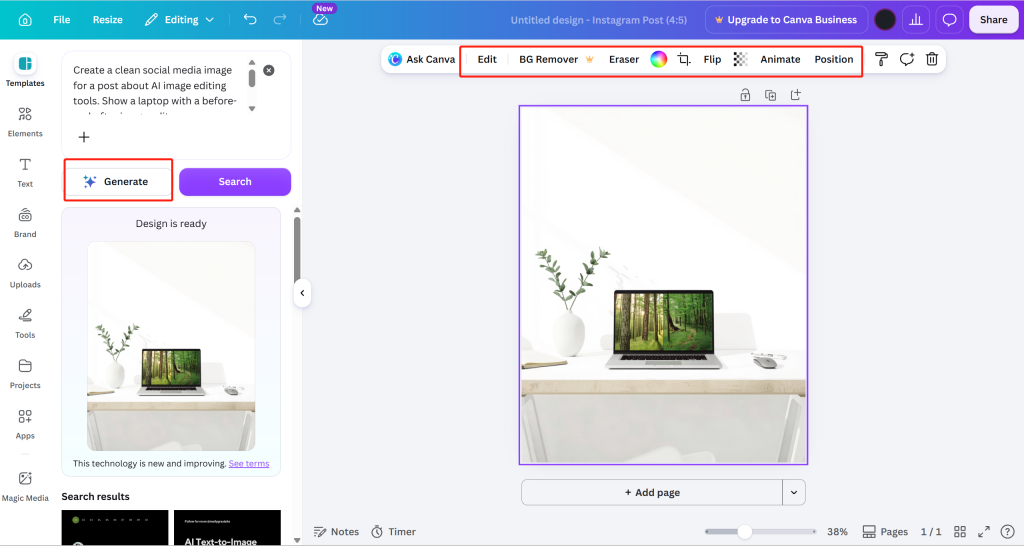The width and height of the screenshot is (1024, 546).
Task: Enter fullscreen present mode
Action: [984, 532]
